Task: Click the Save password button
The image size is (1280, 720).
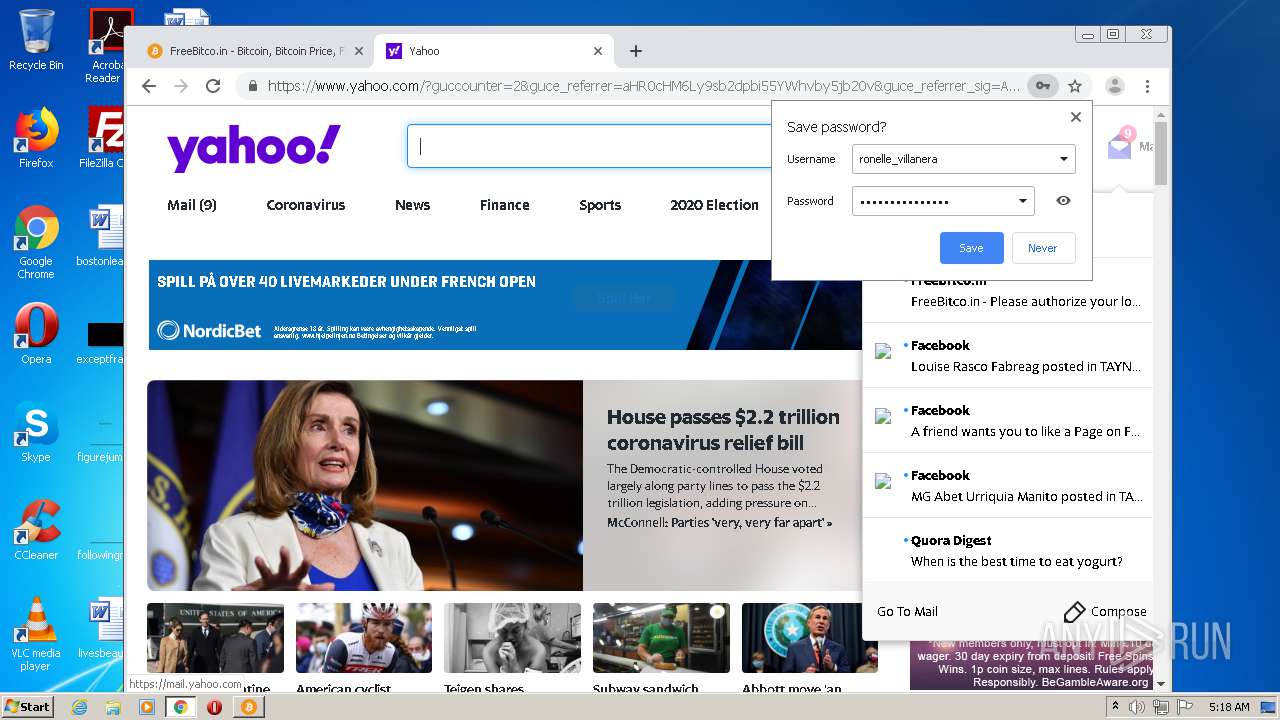Action: 971,248
